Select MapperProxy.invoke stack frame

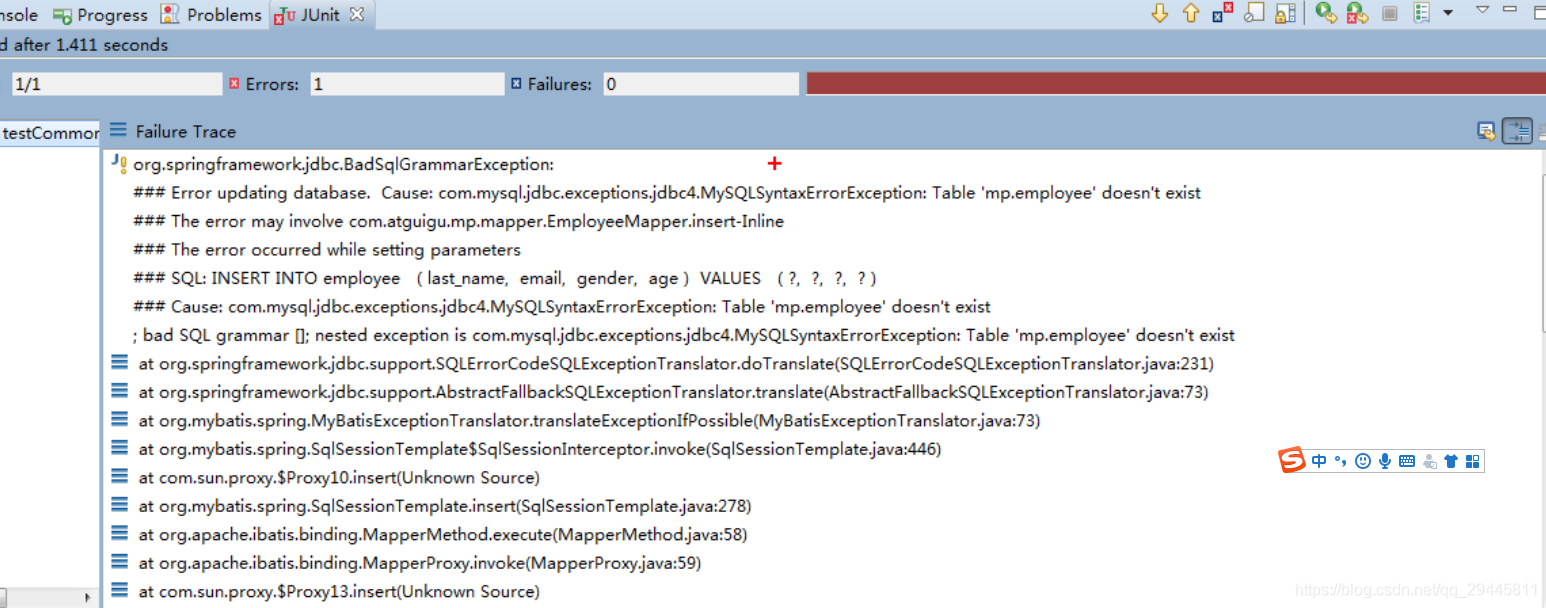420,563
